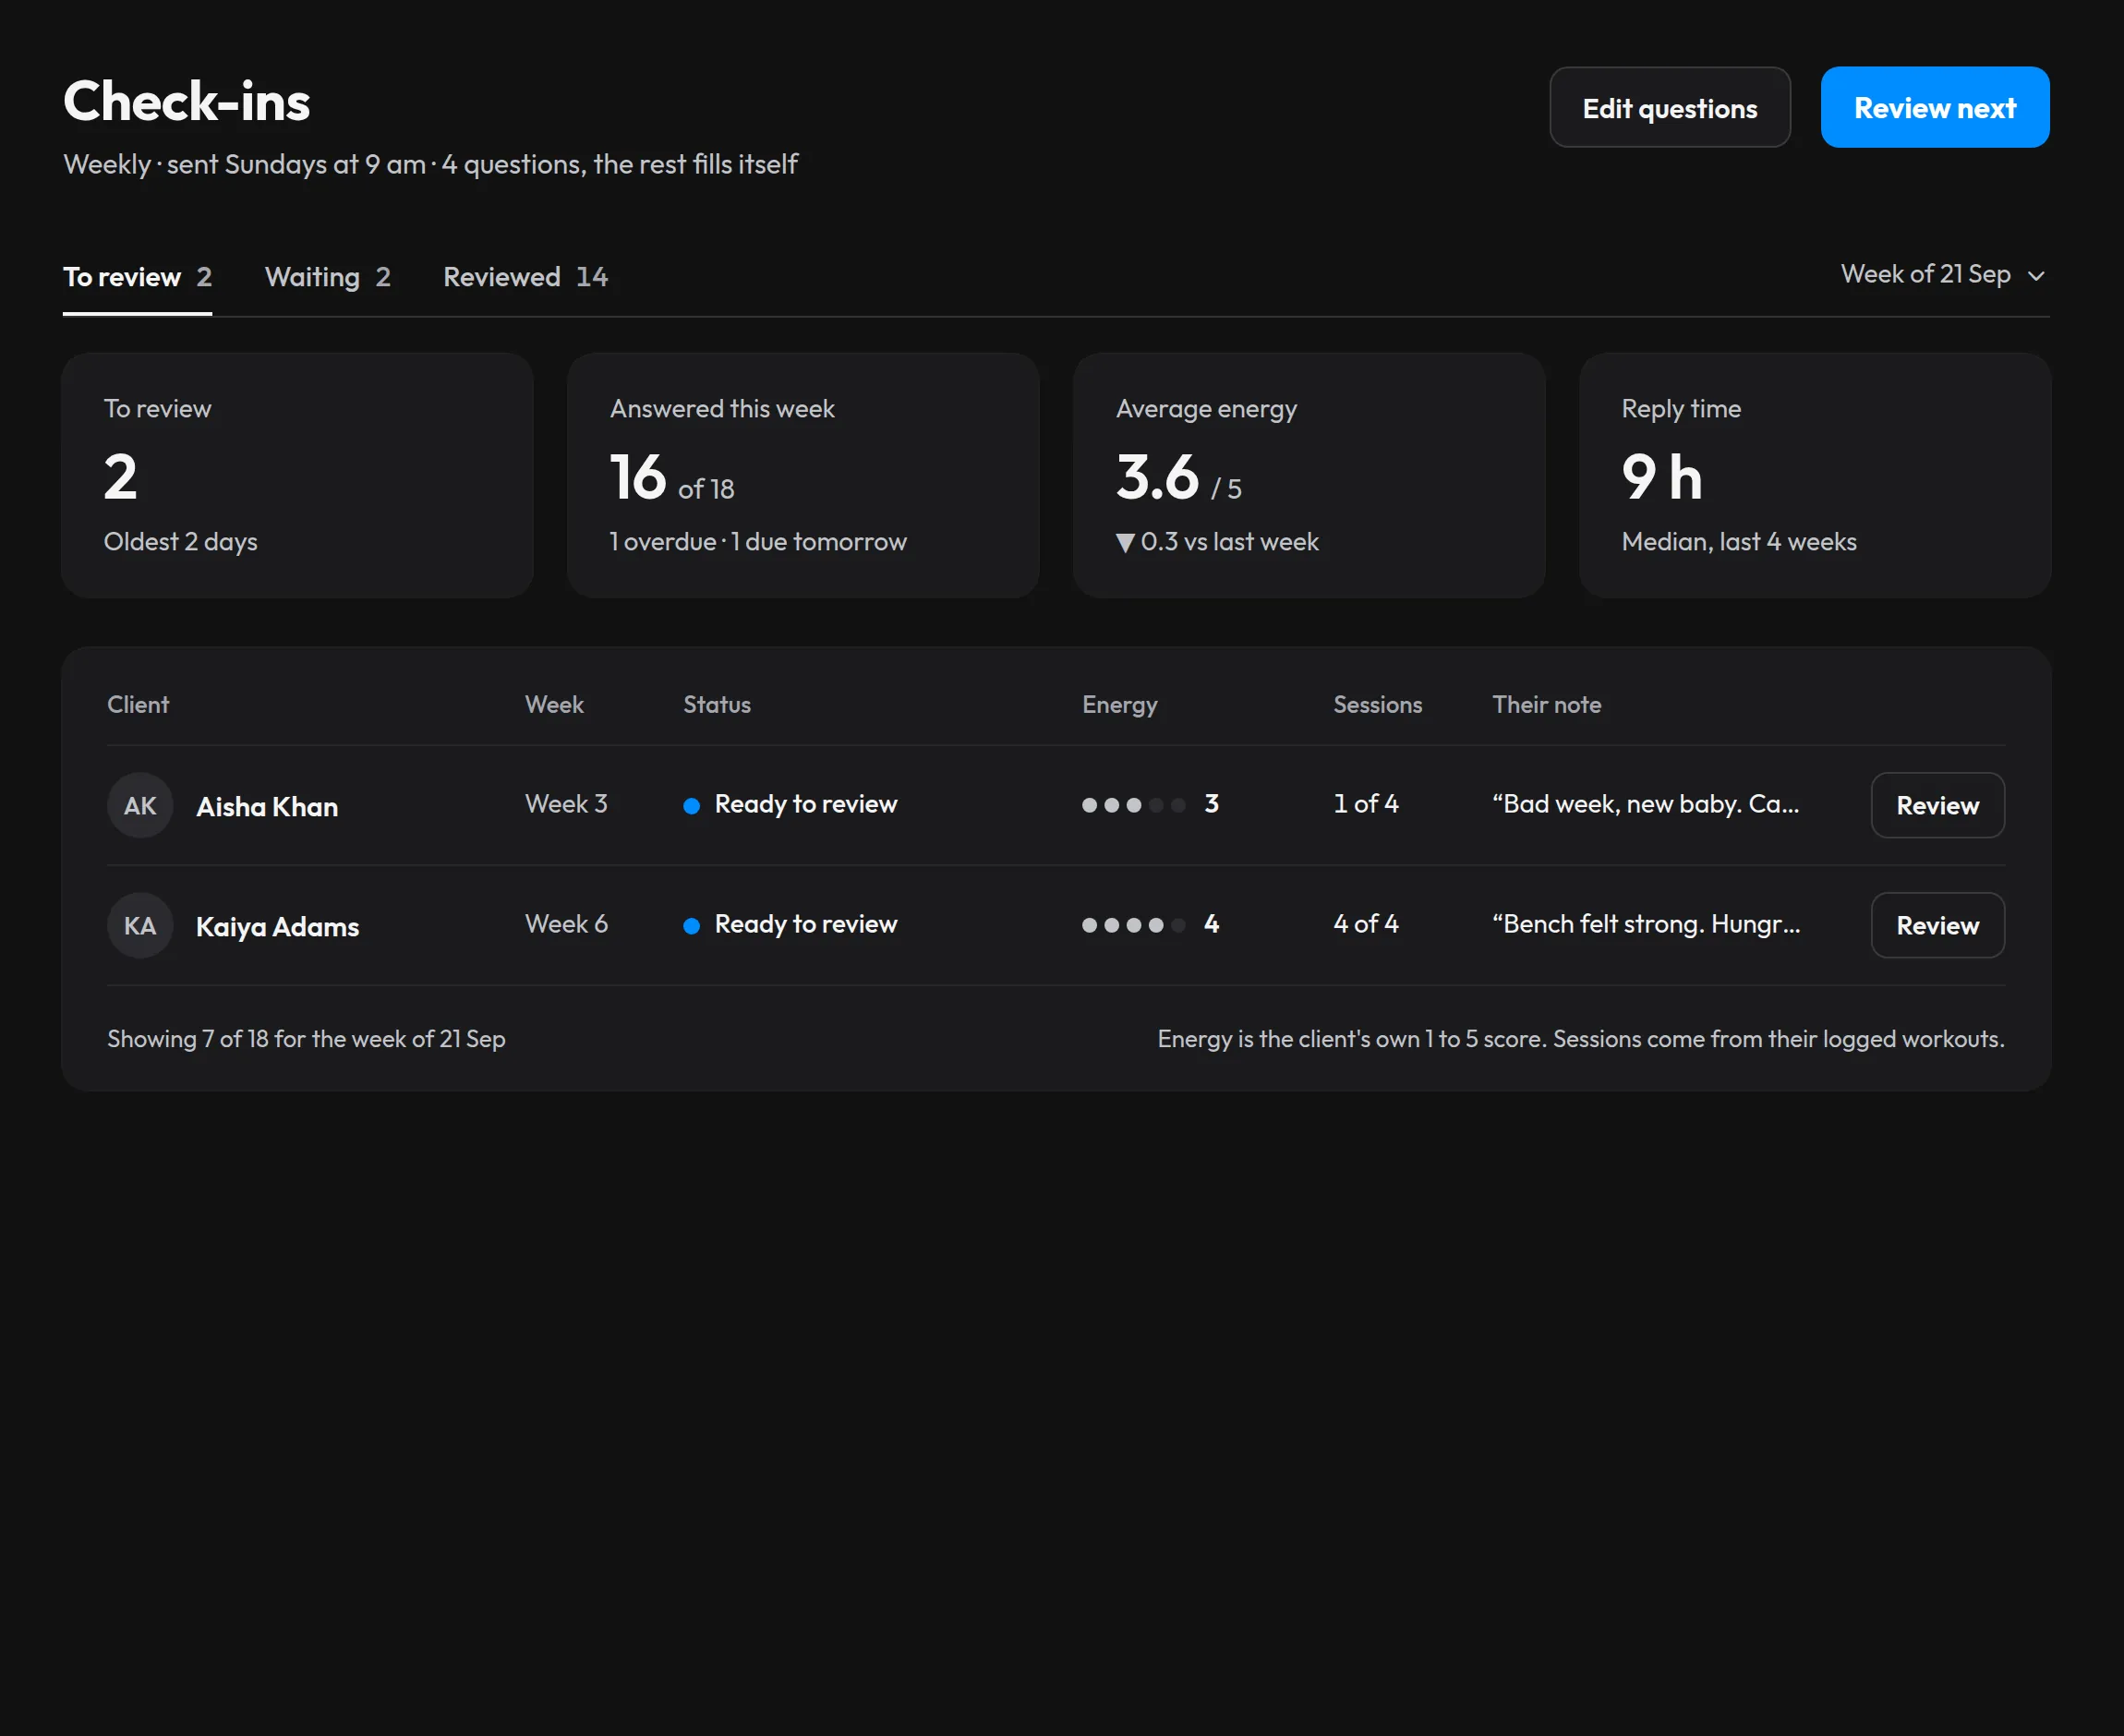Click the Answered this week stat card
This screenshot has height=1736, width=2124.
pos(803,475)
